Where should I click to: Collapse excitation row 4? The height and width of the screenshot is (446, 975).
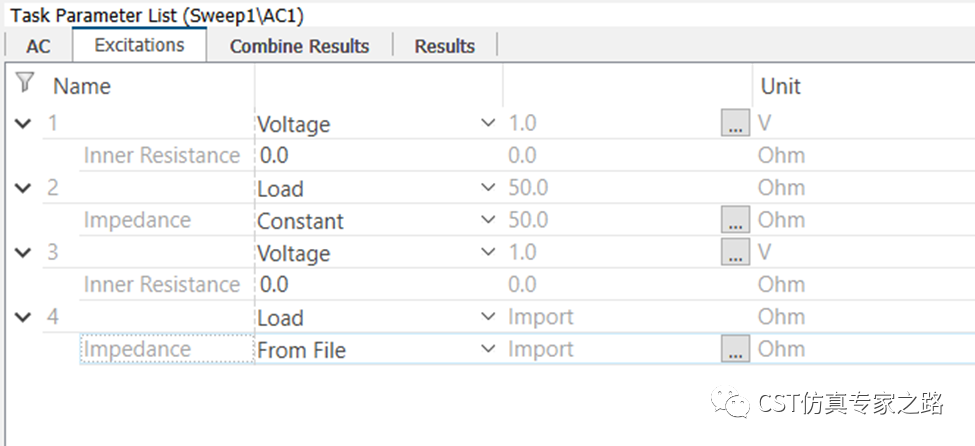(x=23, y=318)
